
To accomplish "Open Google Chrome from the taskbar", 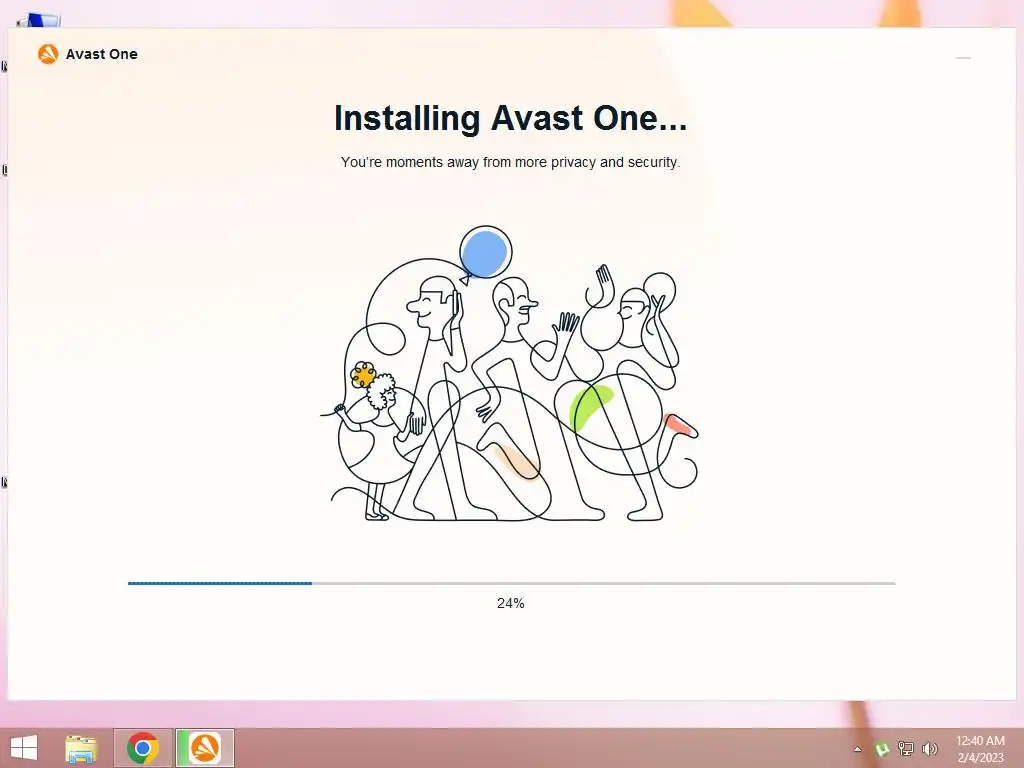I will pos(143,748).
